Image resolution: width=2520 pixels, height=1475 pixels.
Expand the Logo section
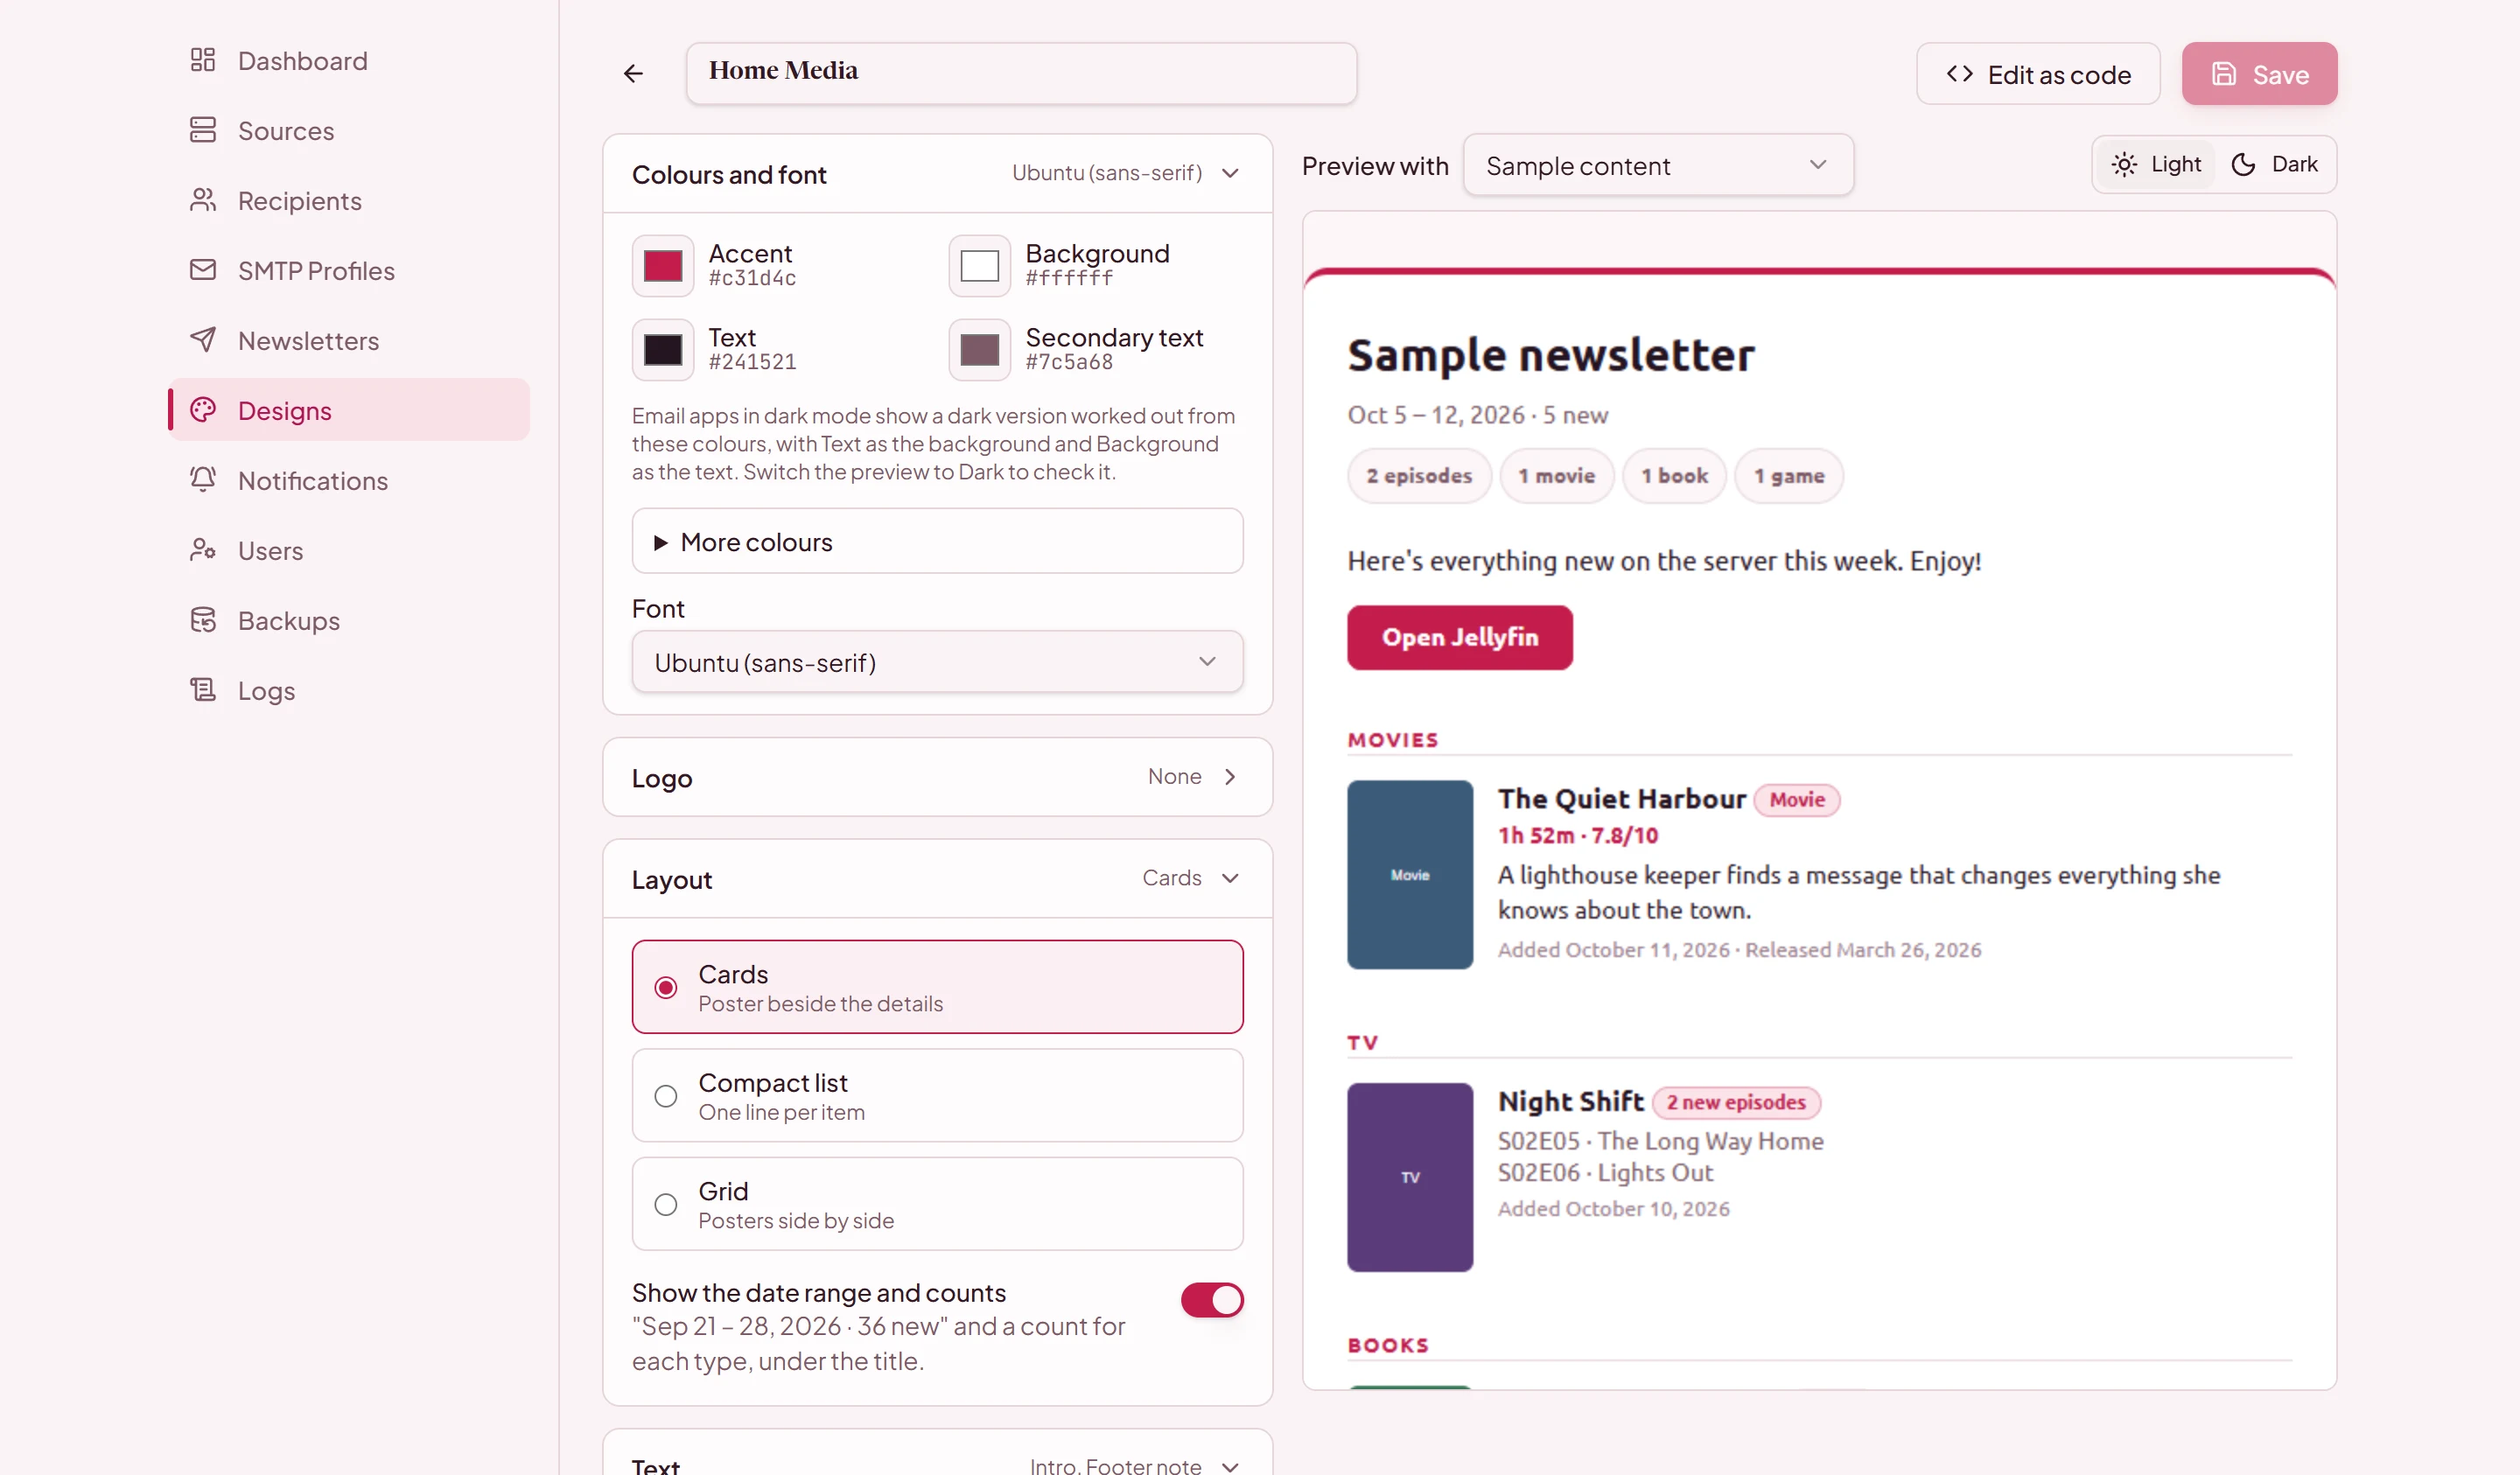pos(938,777)
